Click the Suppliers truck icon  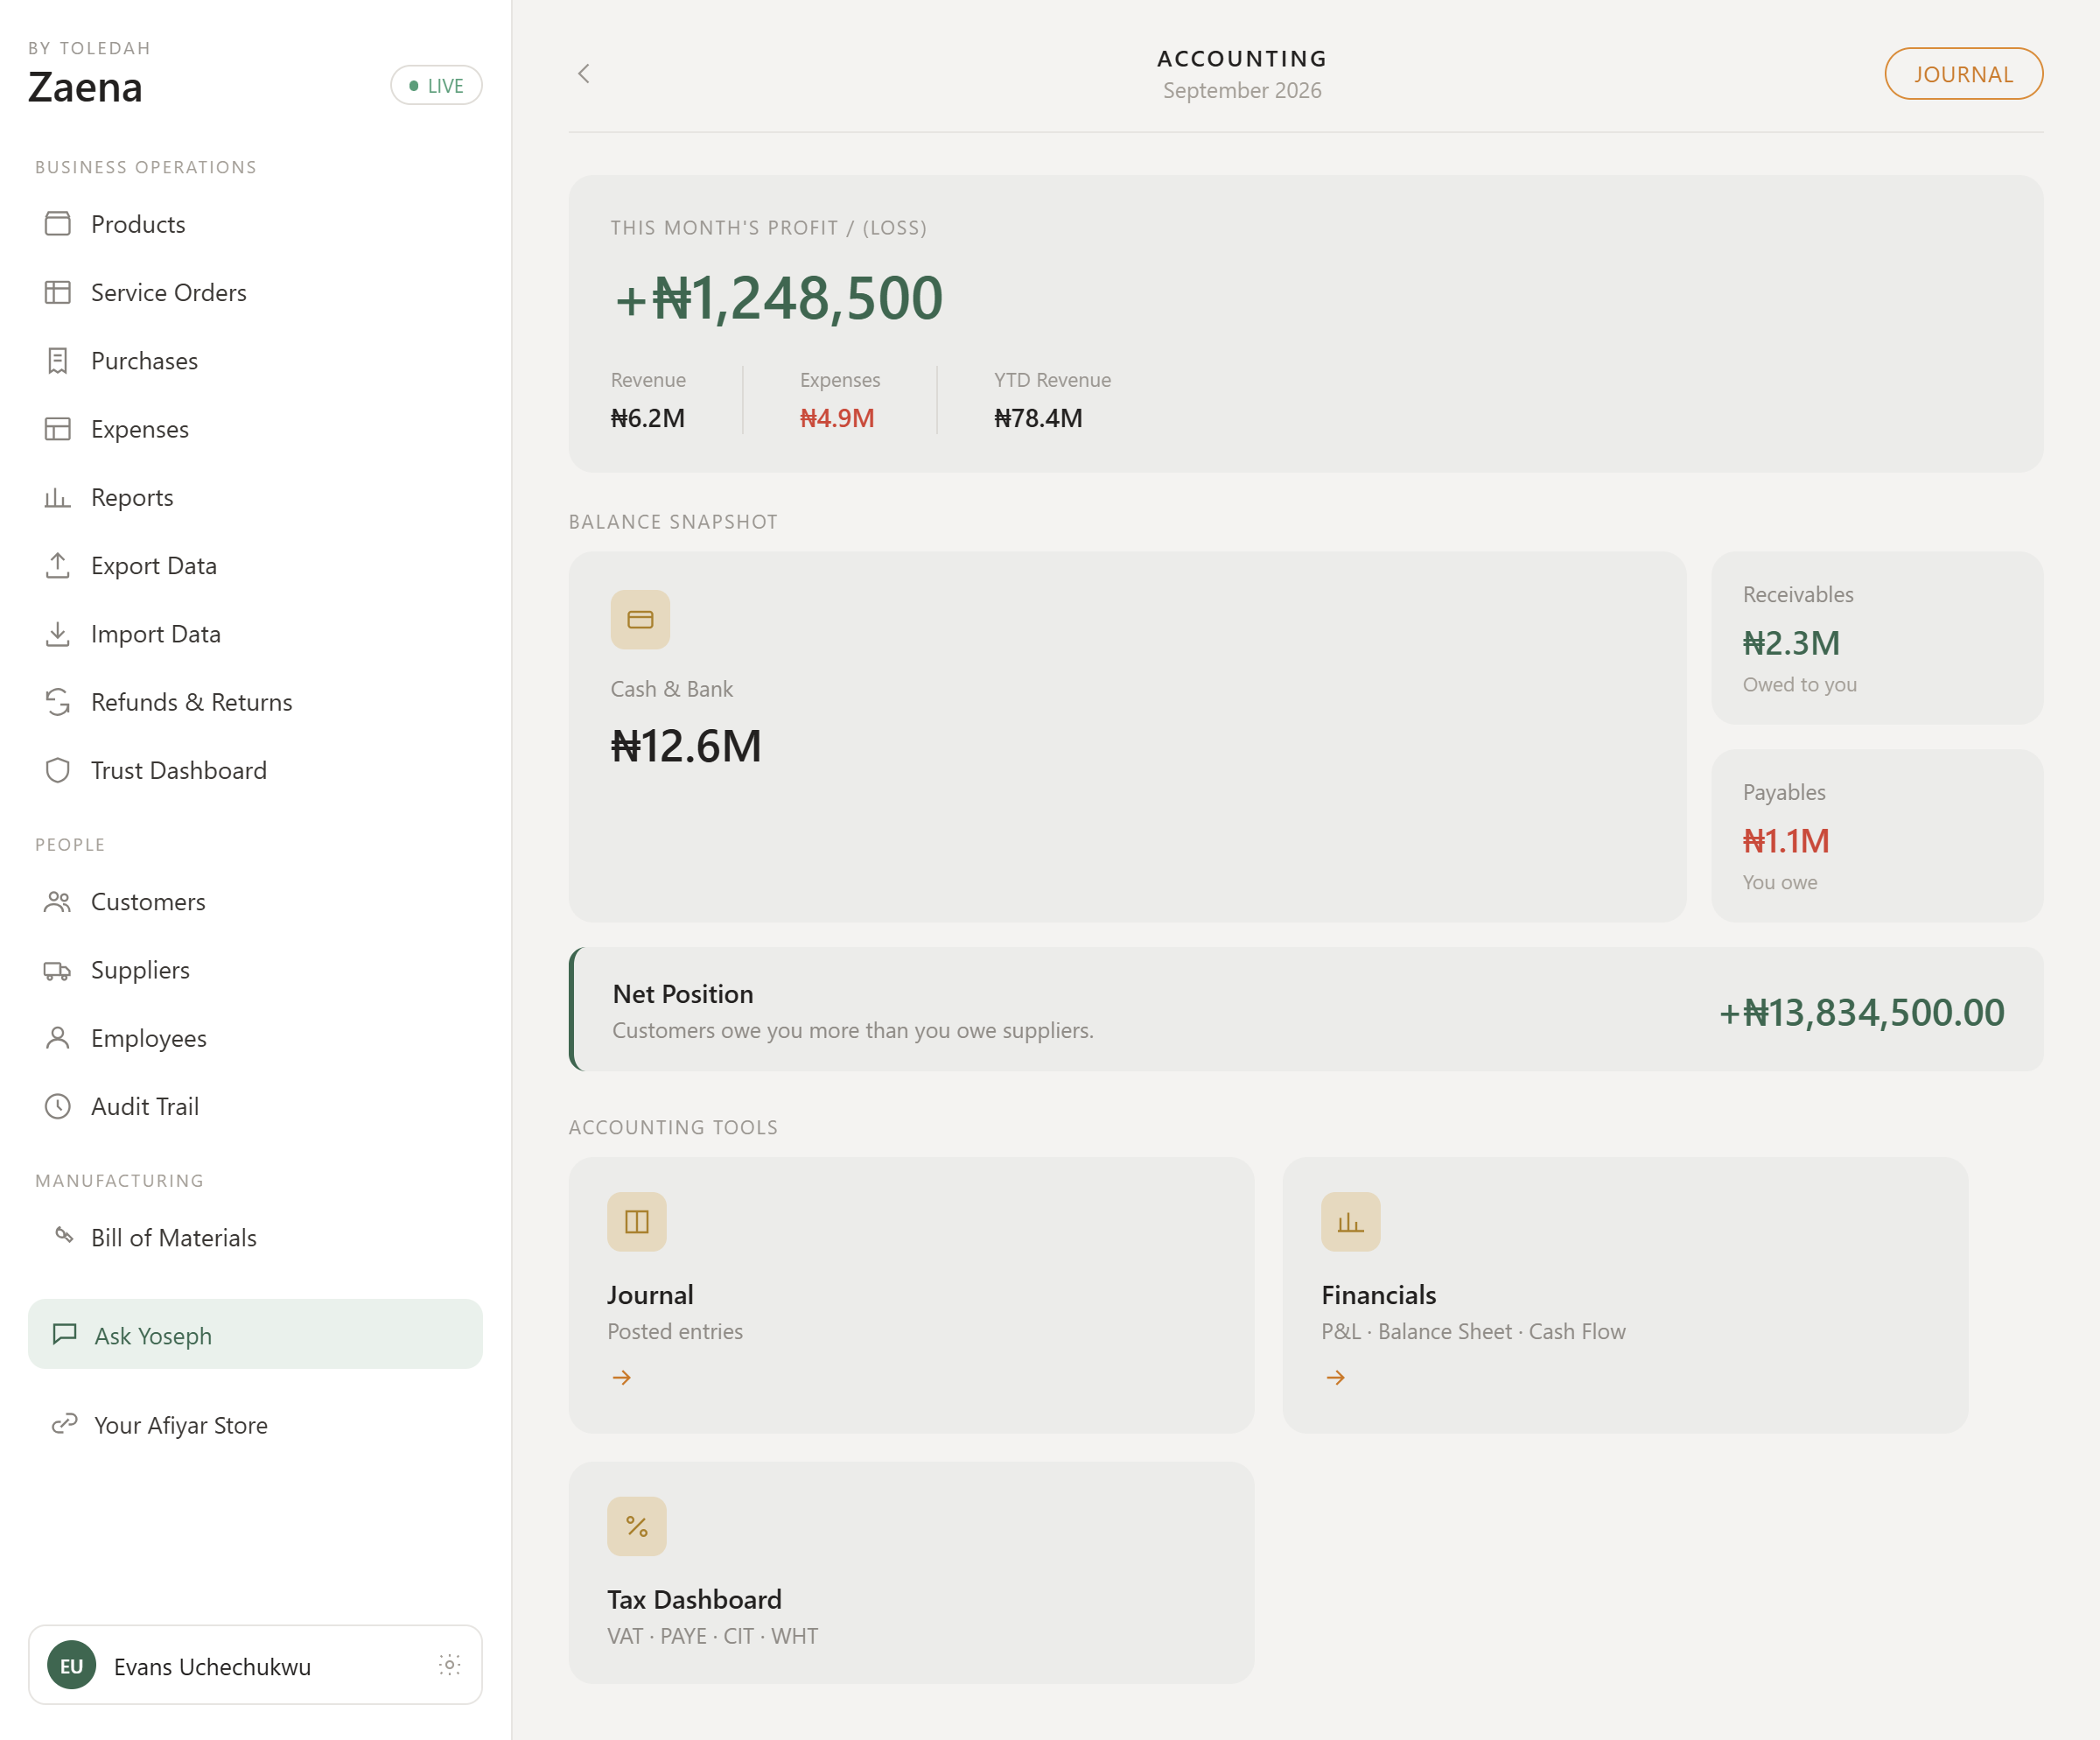(x=58, y=970)
